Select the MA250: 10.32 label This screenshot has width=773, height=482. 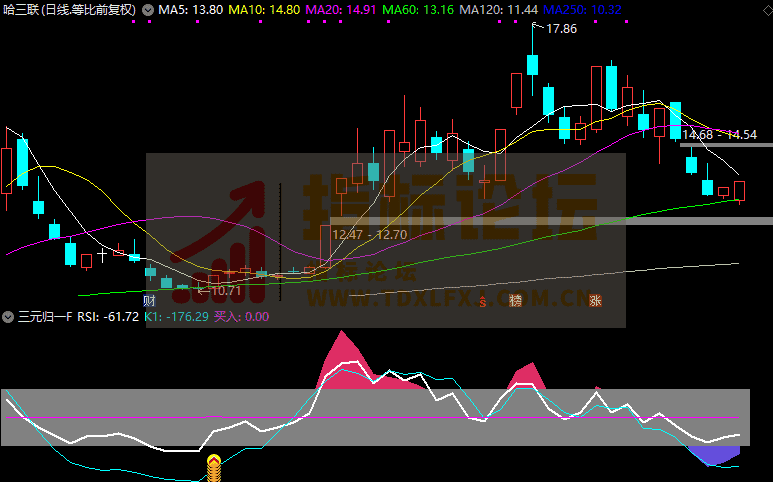(582, 10)
